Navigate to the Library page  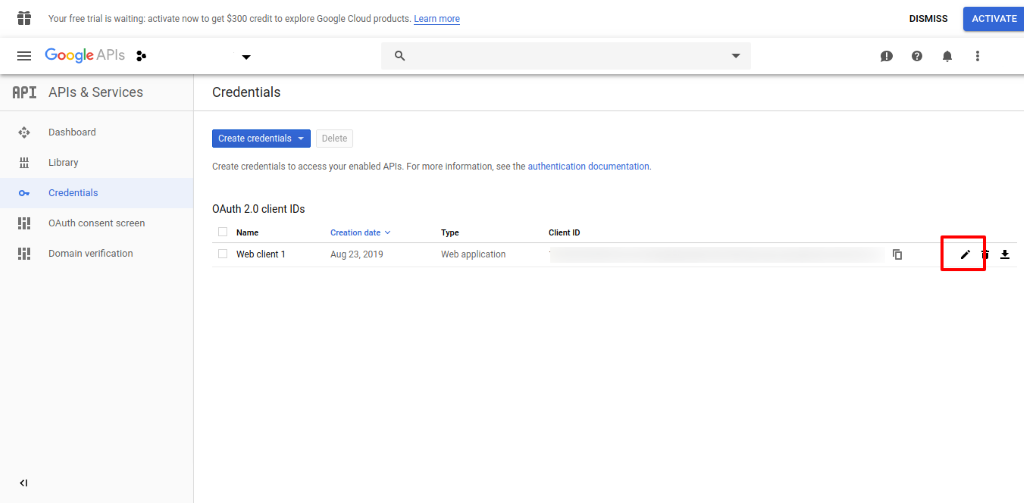tap(63, 162)
